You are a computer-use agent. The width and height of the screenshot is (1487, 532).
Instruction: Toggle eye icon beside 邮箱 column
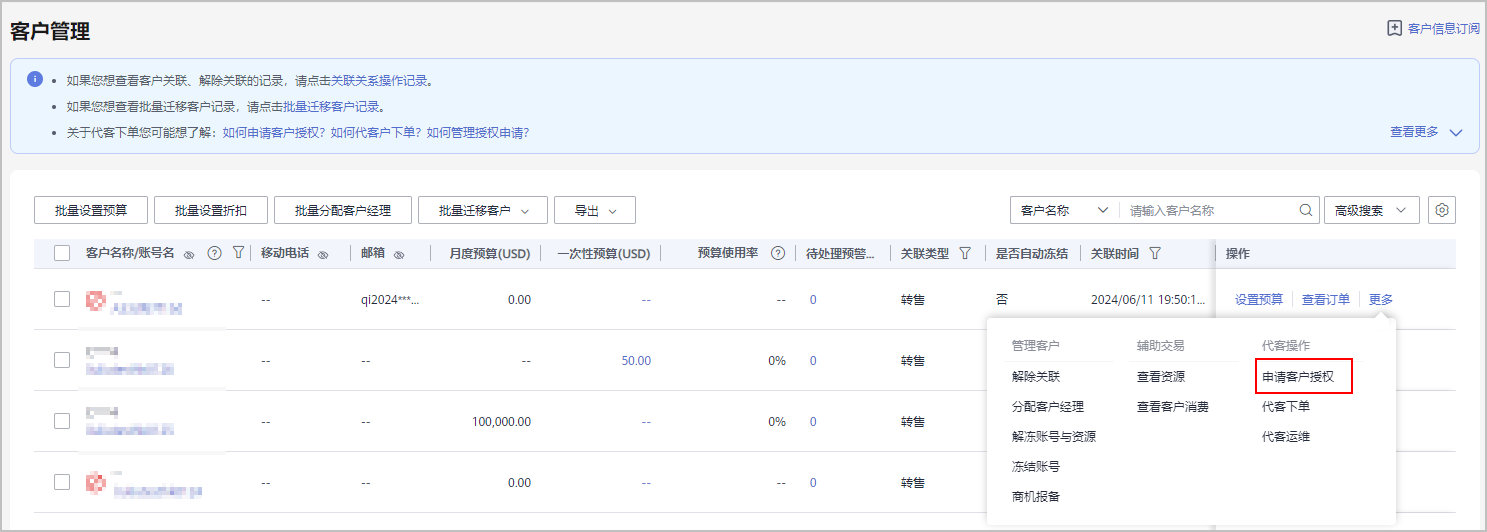click(x=399, y=255)
